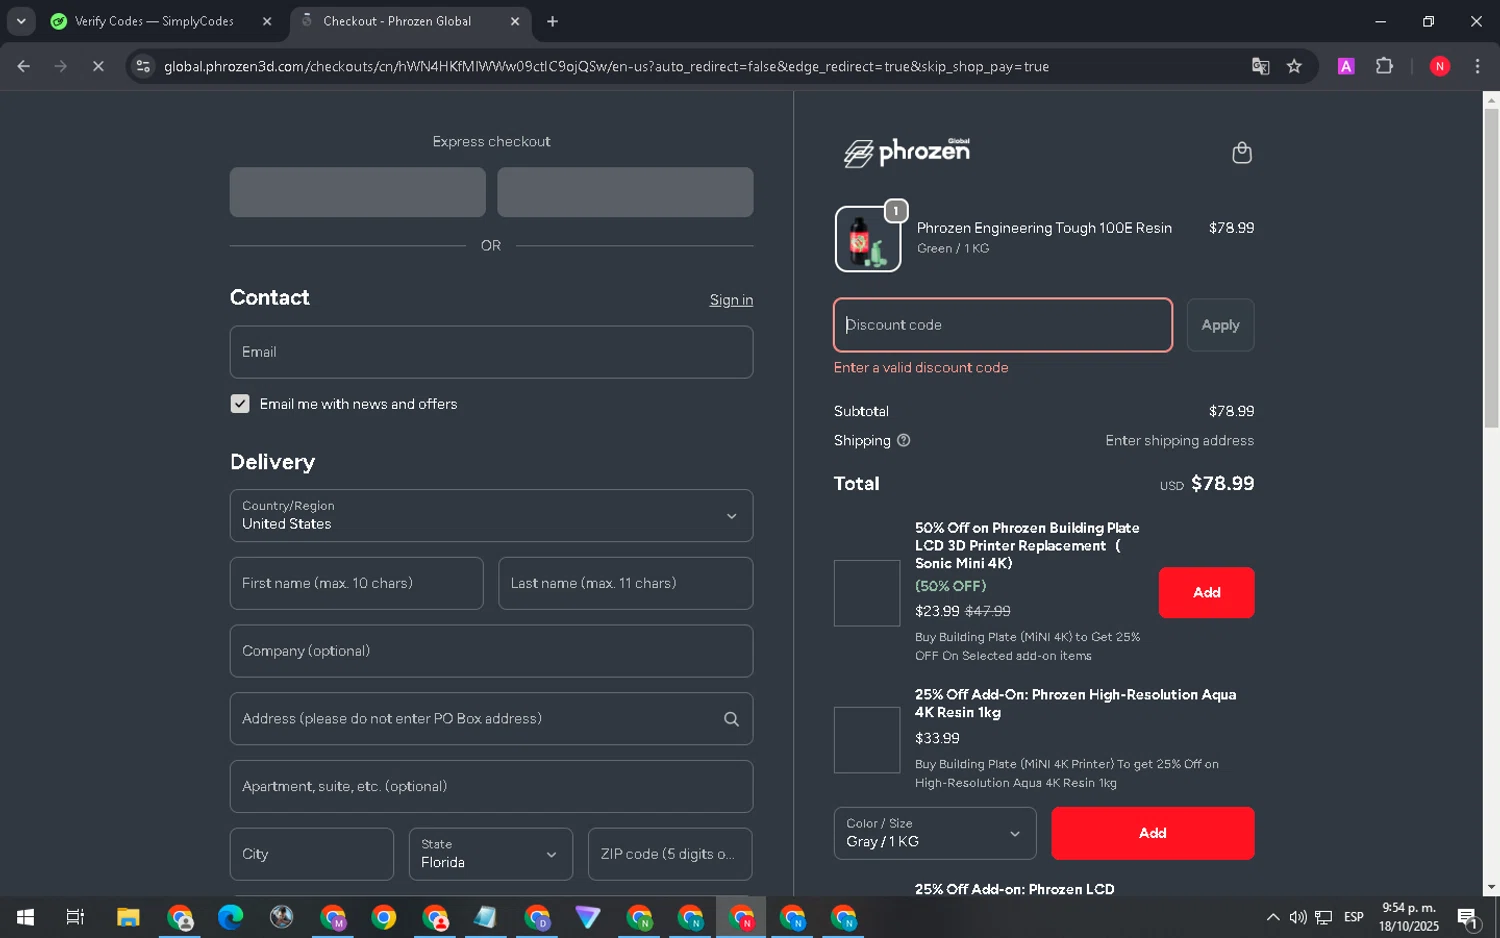Click the Phrozen Engineering Tough 100E Resin title
1500x938 pixels.
coord(1044,228)
